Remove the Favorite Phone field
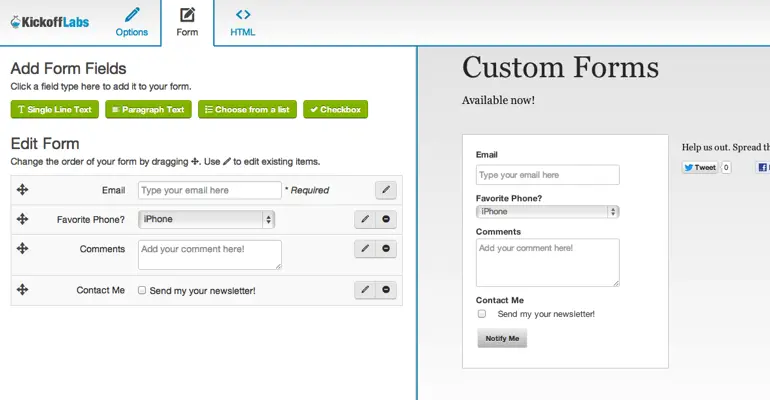Screen dimensions: 770x400 coord(386,219)
